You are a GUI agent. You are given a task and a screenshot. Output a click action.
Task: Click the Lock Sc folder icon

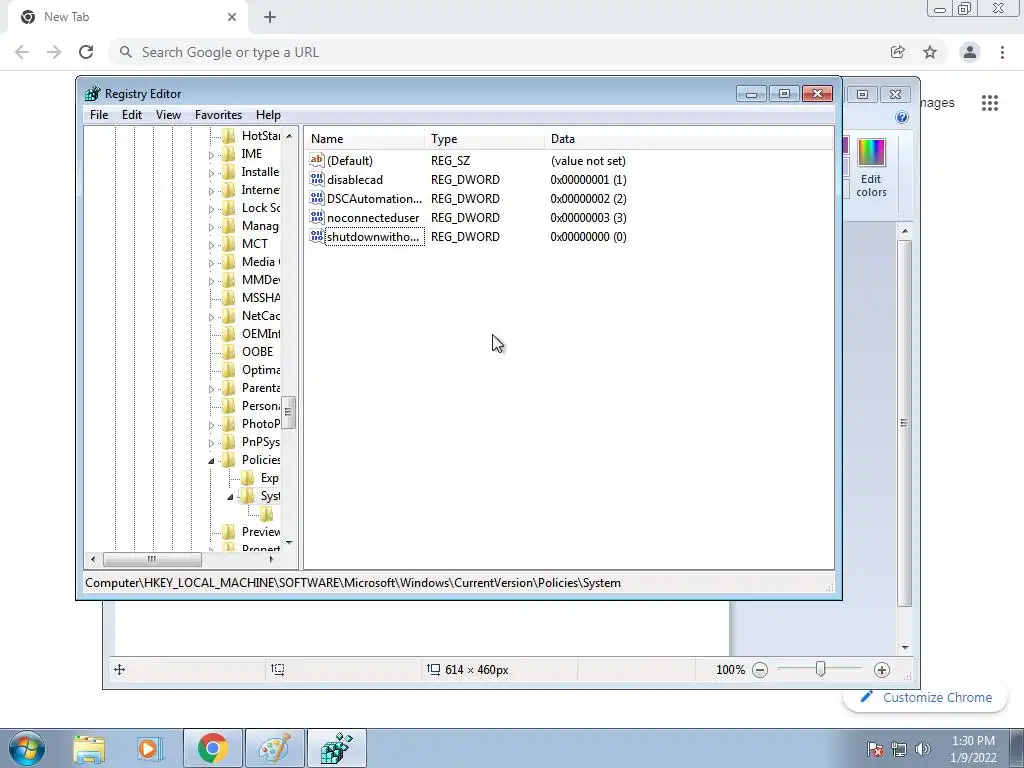click(229, 208)
